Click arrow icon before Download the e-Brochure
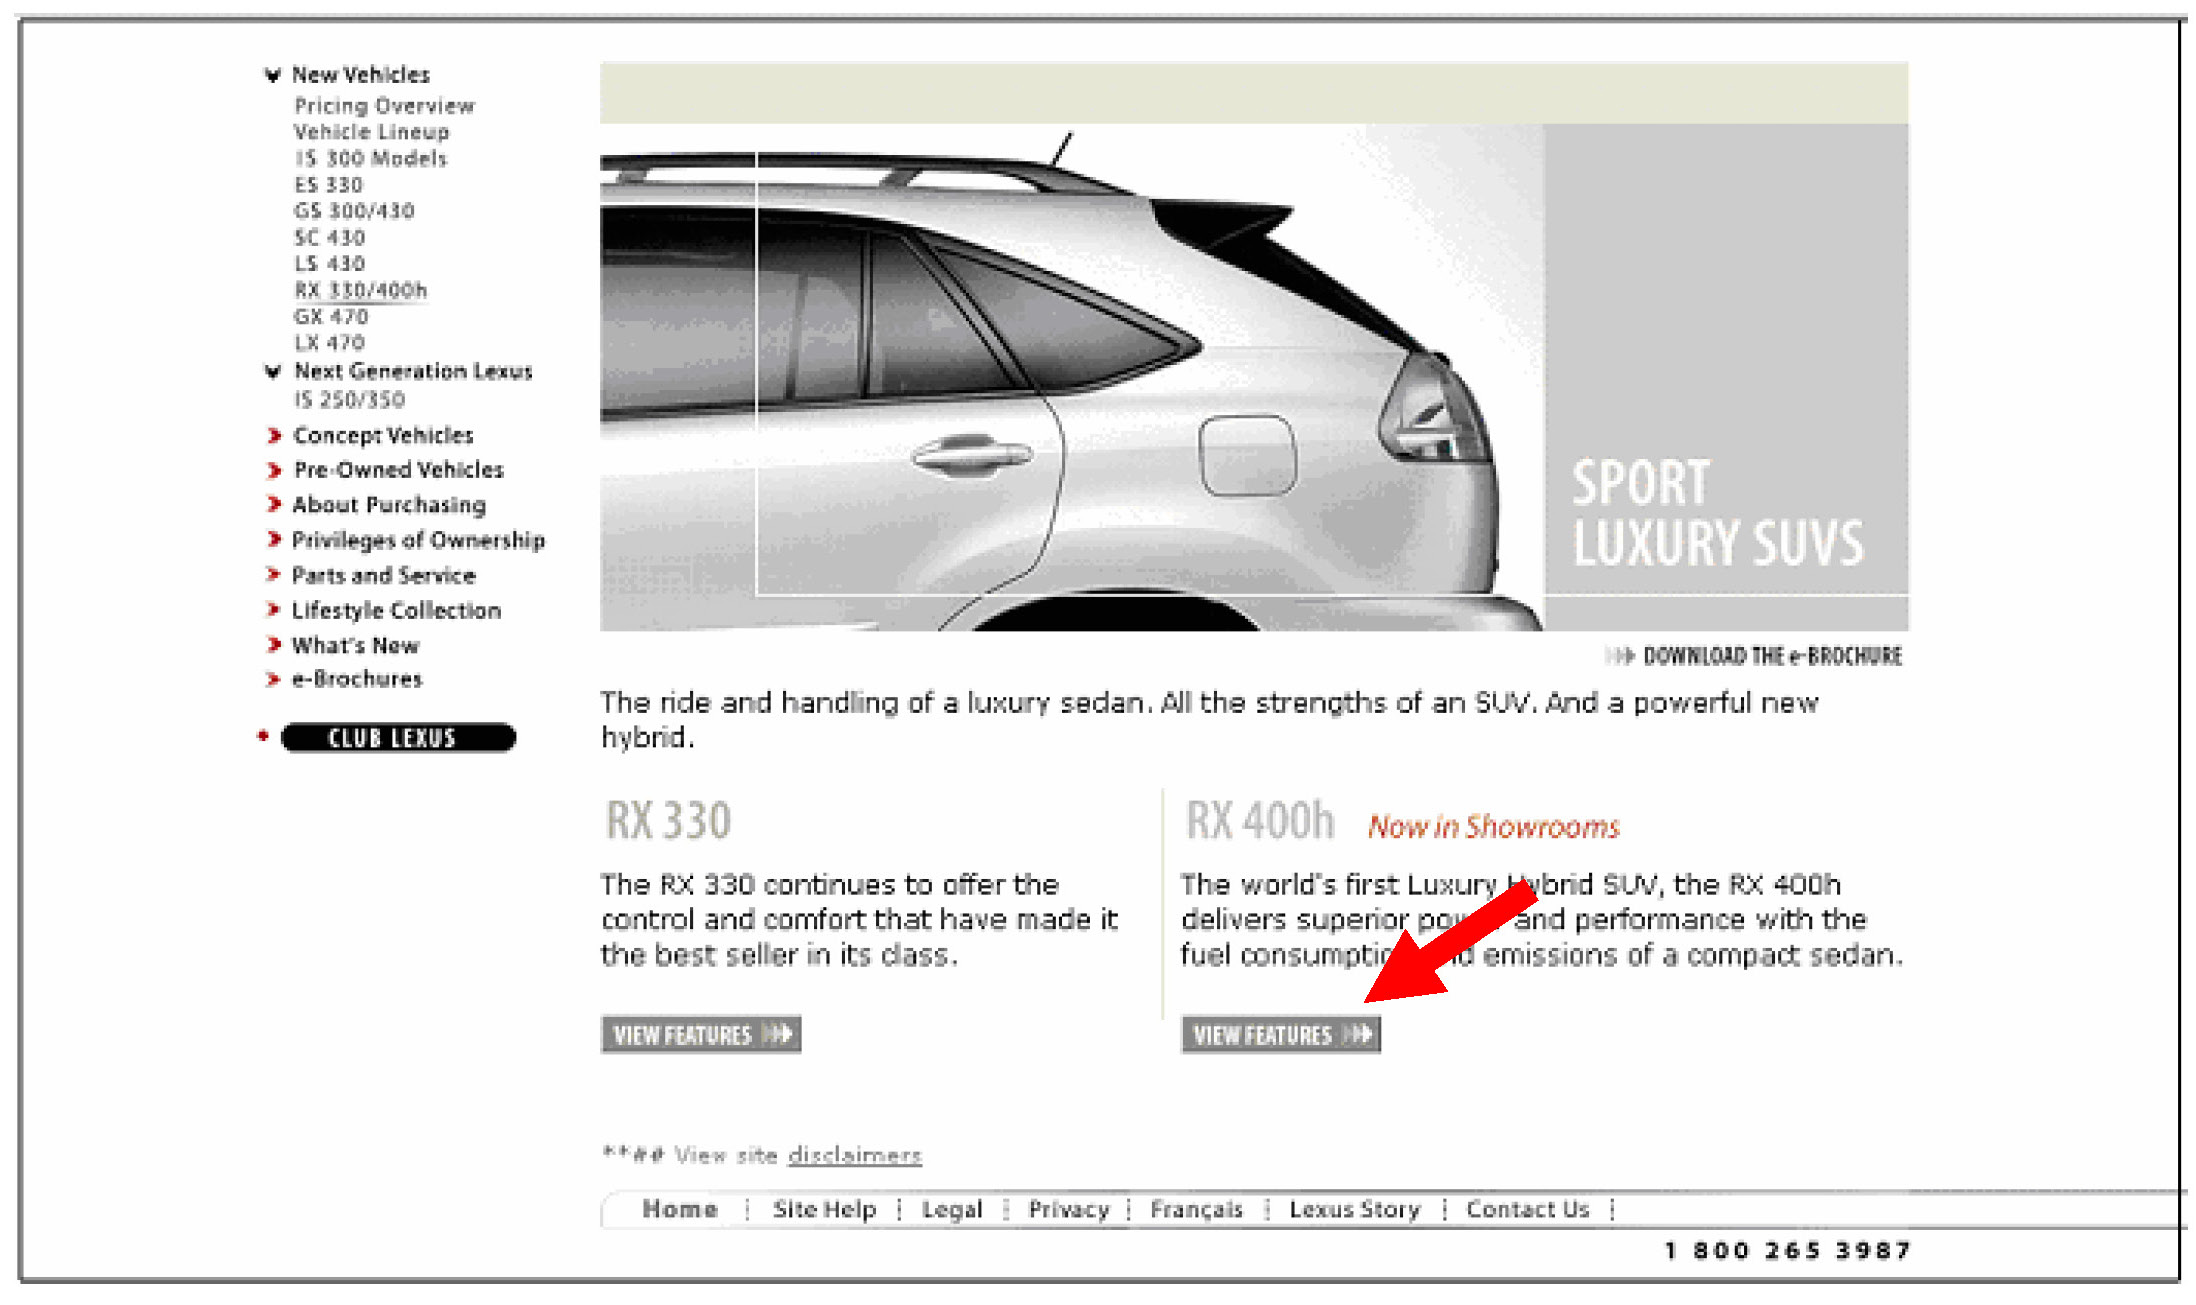2196x1305 pixels. click(1620, 656)
